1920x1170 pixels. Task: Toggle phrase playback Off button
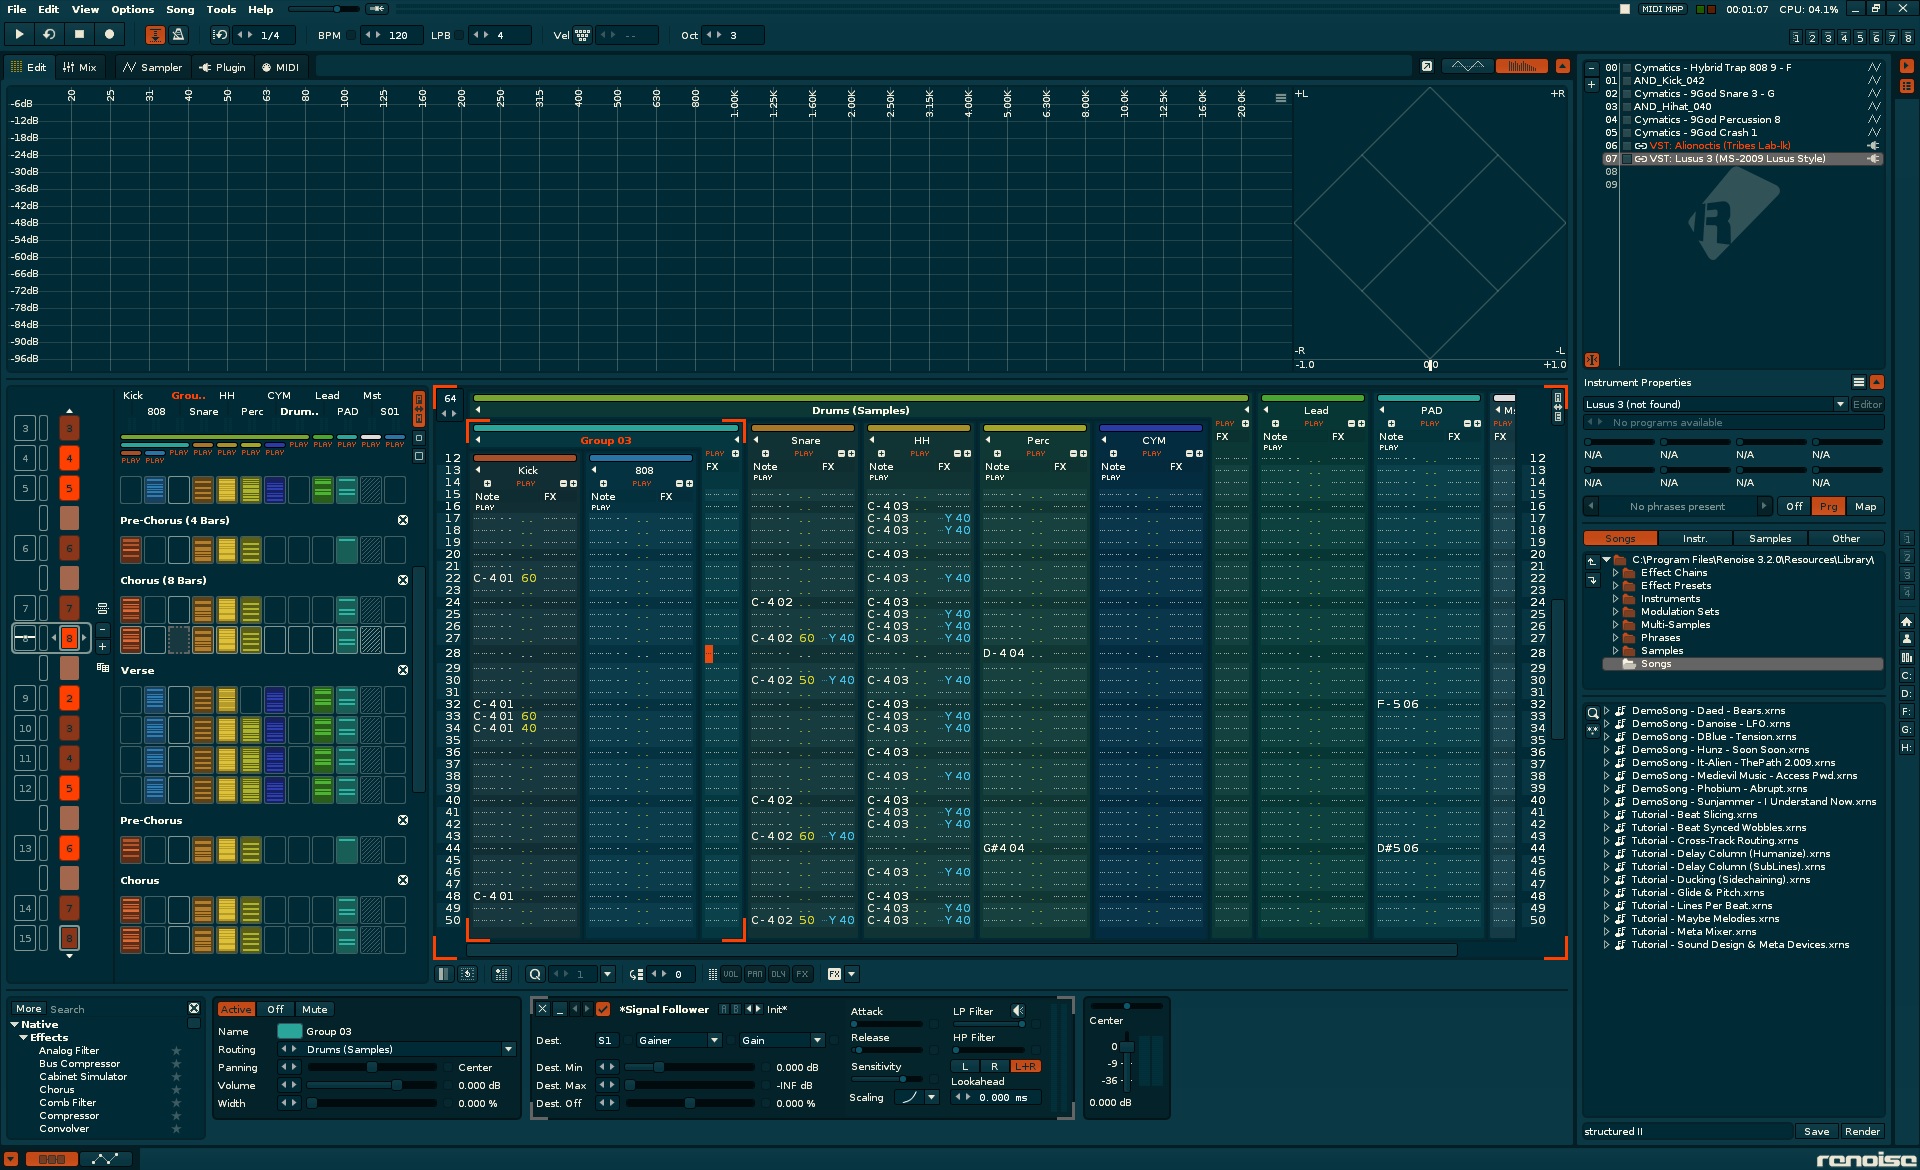point(1795,506)
